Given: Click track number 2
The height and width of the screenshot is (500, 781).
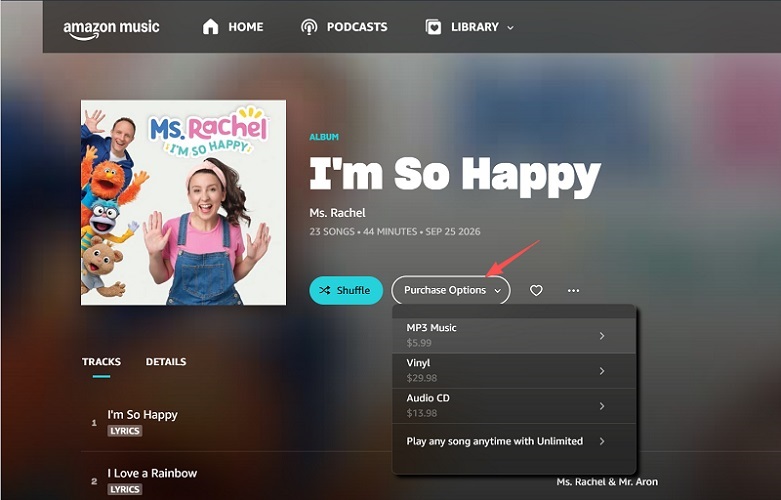Looking at the screenshot, I should click(94, 482).
